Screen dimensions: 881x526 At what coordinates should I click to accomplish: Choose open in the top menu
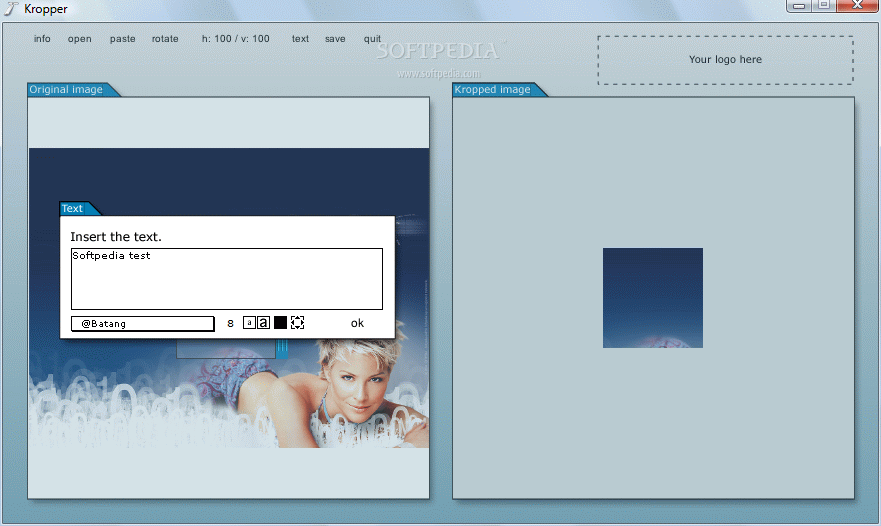tap(80, 39)
